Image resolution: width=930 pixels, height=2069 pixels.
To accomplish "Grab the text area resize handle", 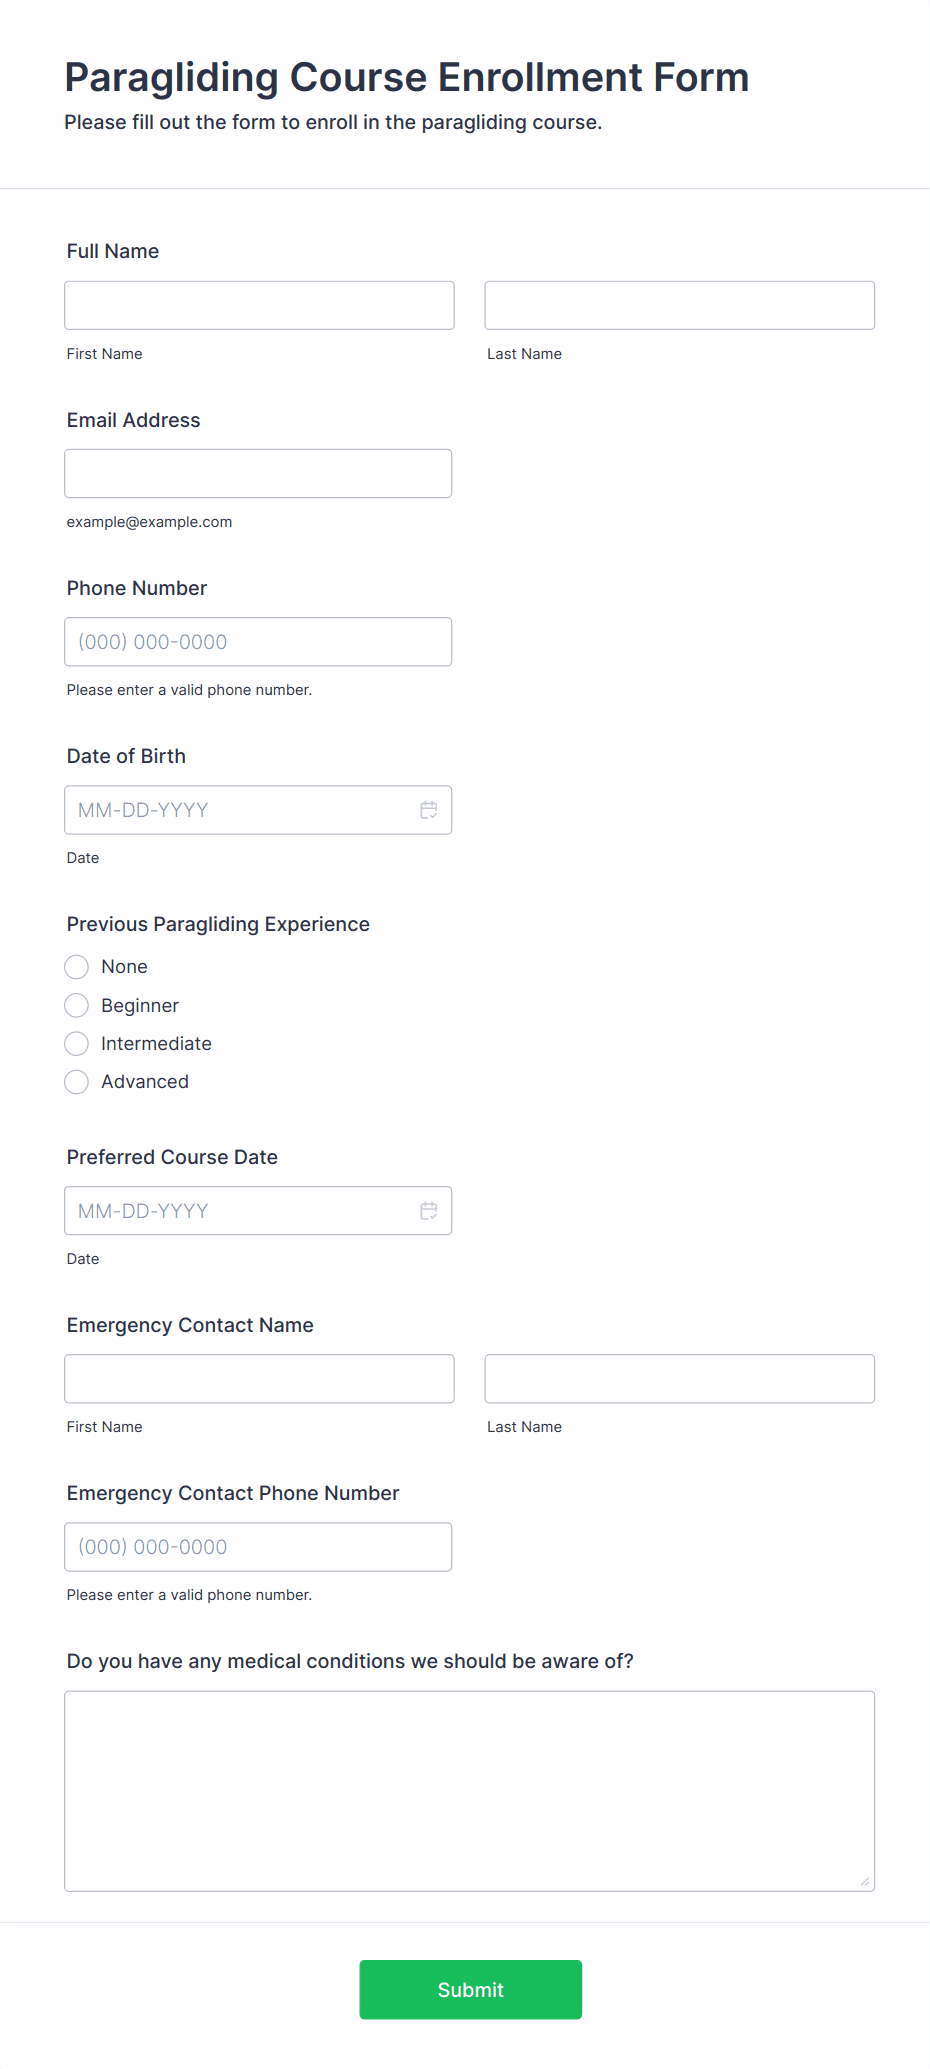I will pos(865,1882).
